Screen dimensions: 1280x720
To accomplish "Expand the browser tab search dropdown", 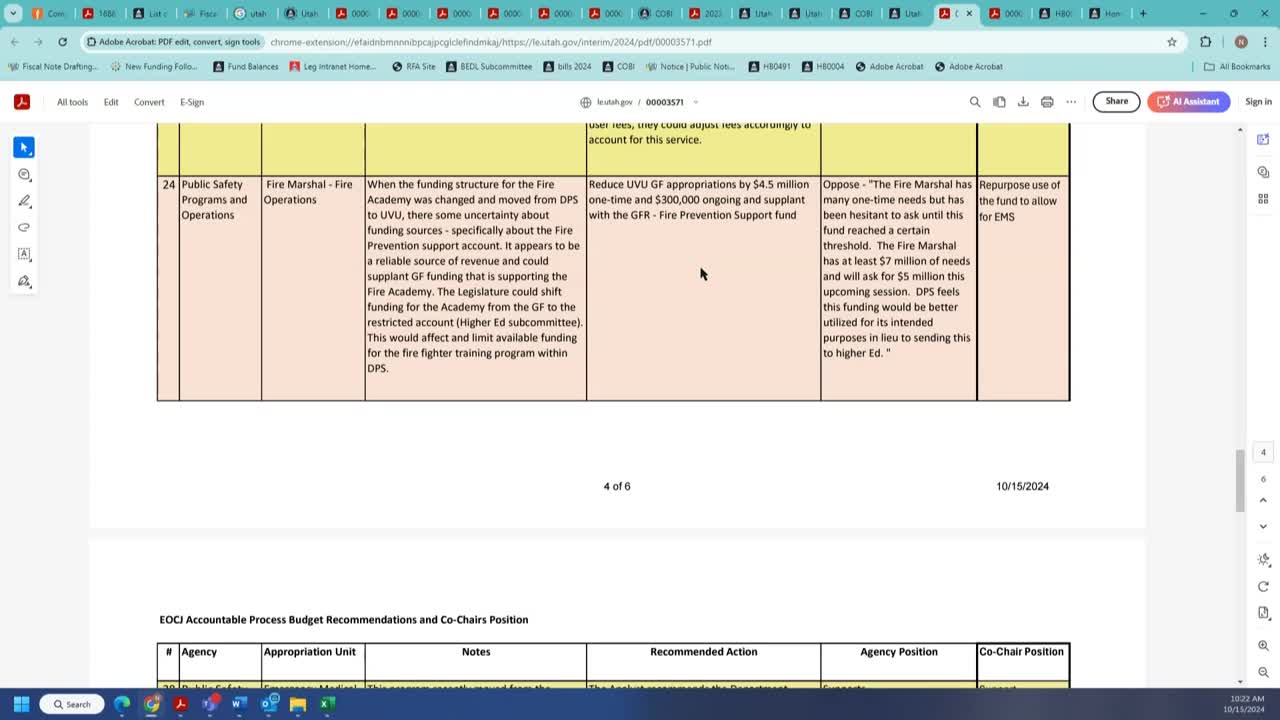I will point(13,14).
